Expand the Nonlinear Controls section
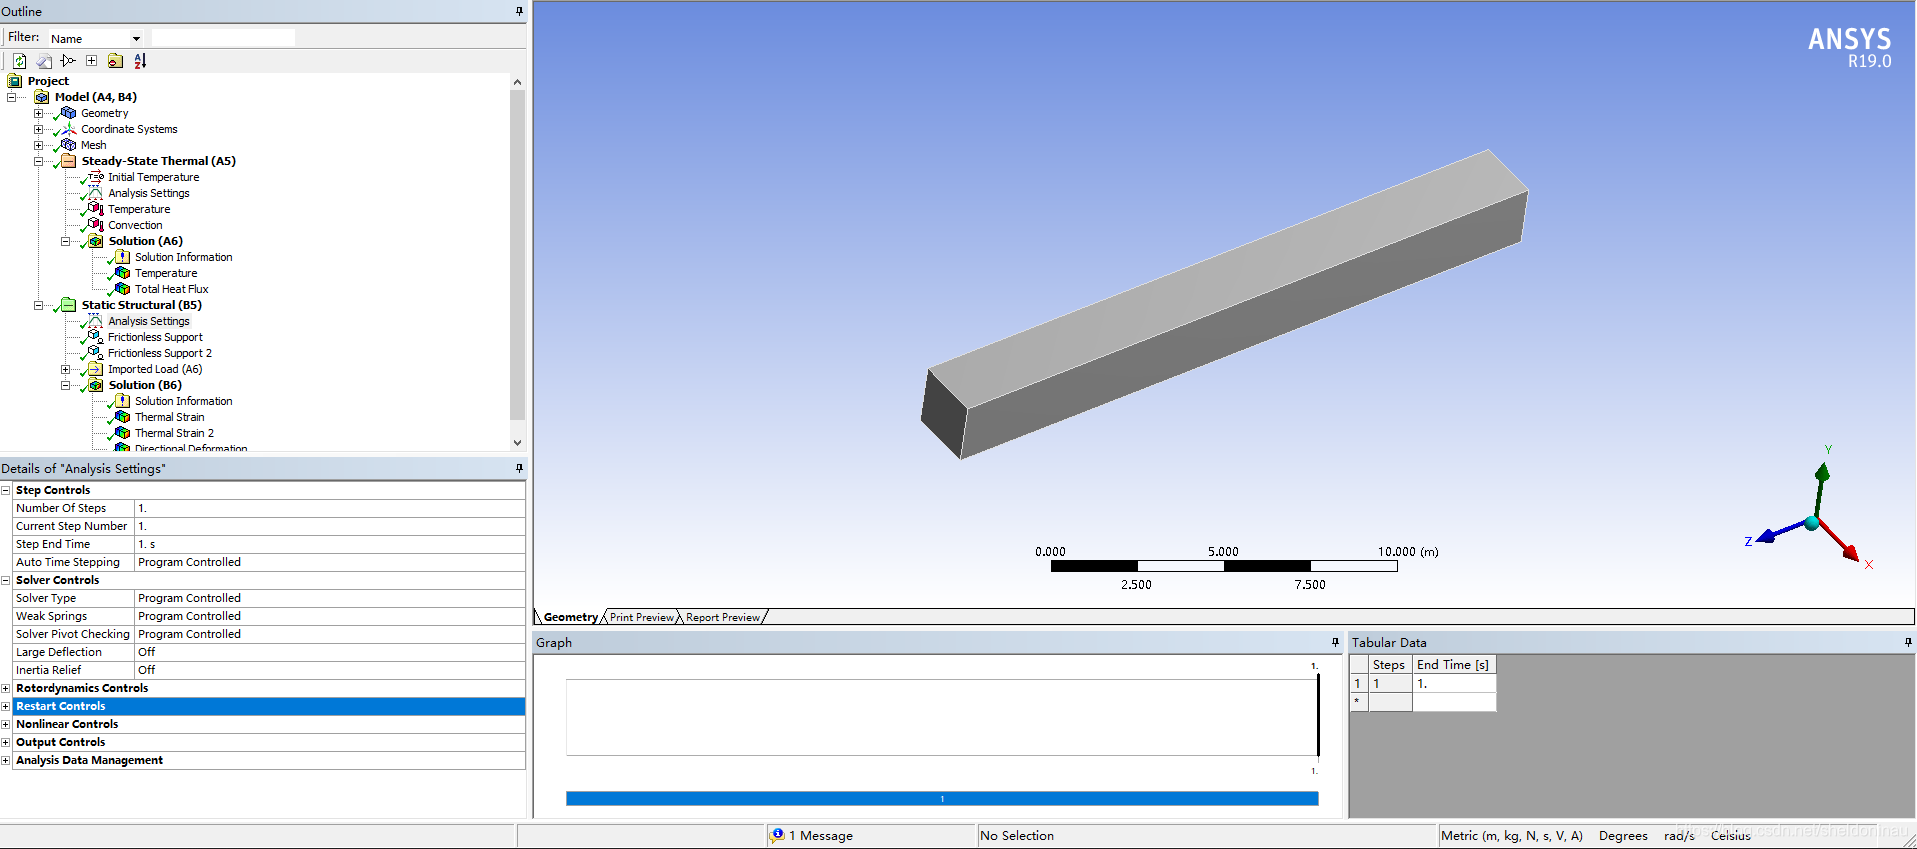 click(x=6, y=724)
